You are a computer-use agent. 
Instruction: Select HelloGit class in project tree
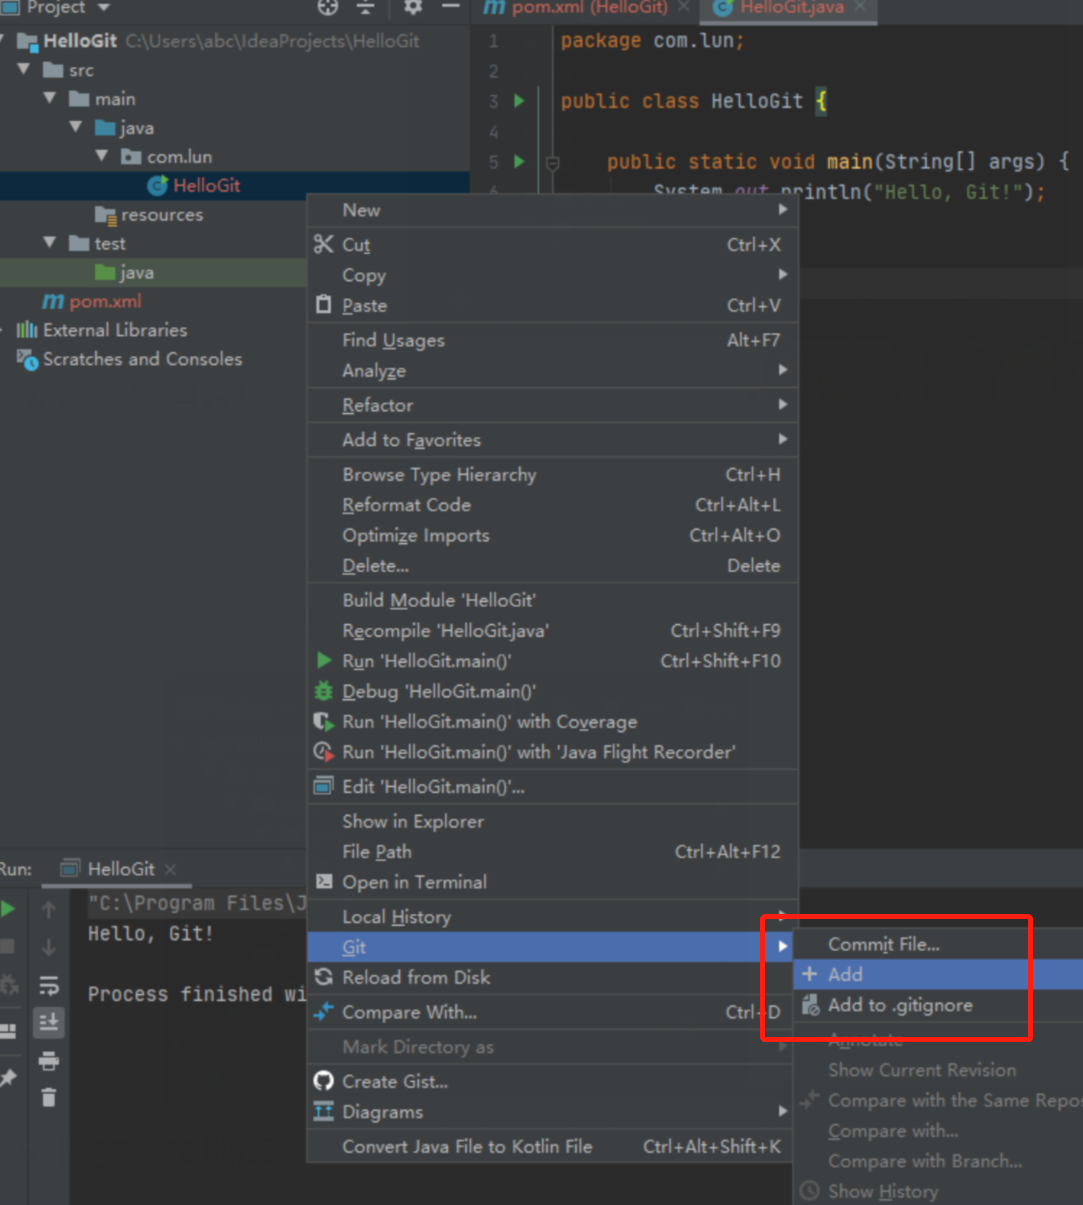click(206, 185)
